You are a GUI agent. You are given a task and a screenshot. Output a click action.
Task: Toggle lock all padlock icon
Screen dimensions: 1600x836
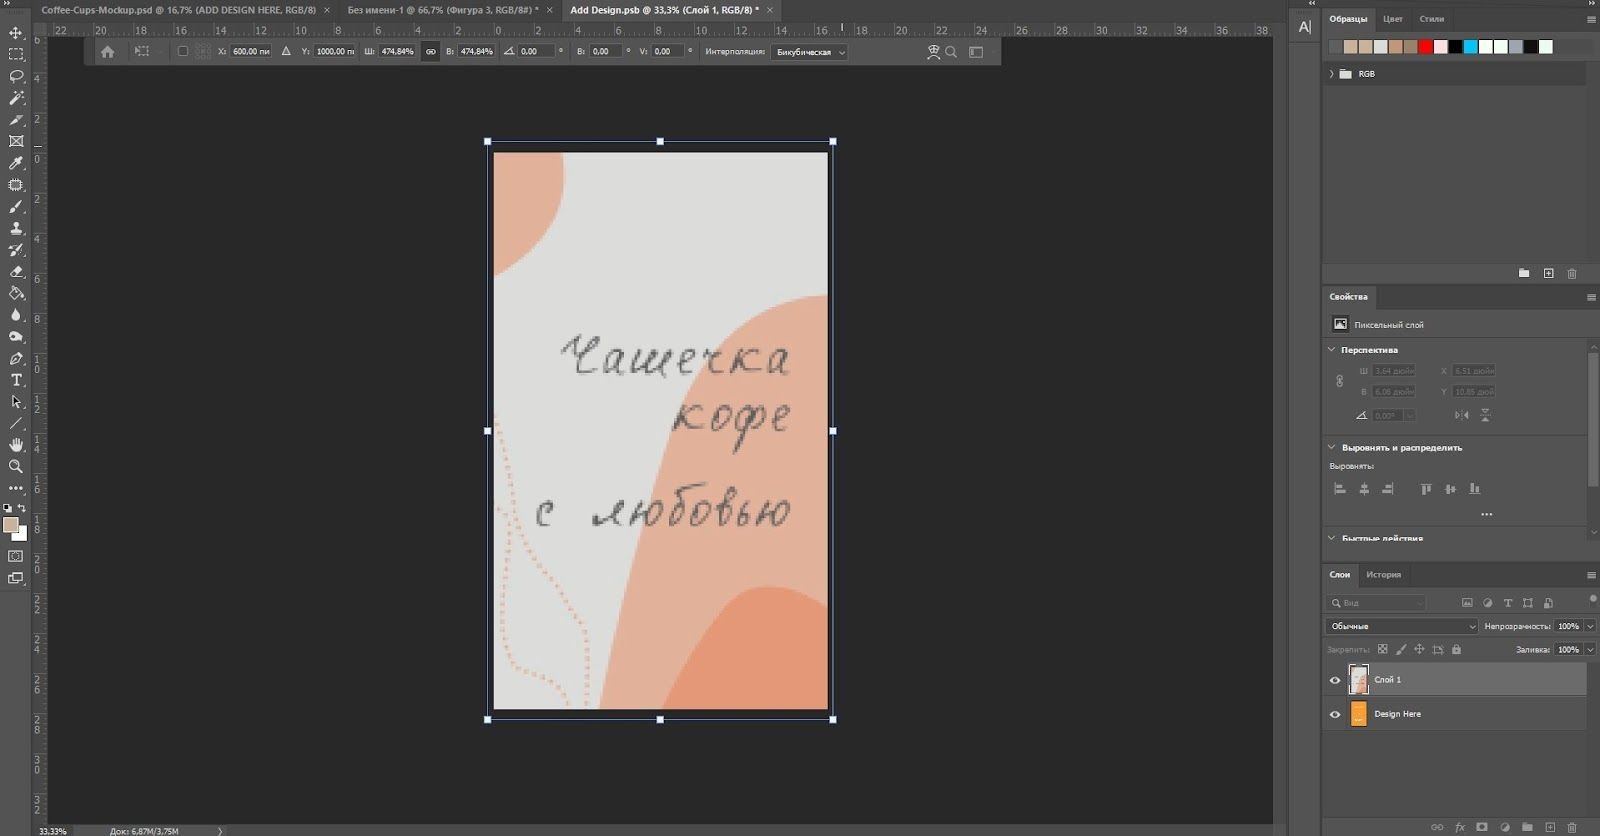coord(1456,649)
